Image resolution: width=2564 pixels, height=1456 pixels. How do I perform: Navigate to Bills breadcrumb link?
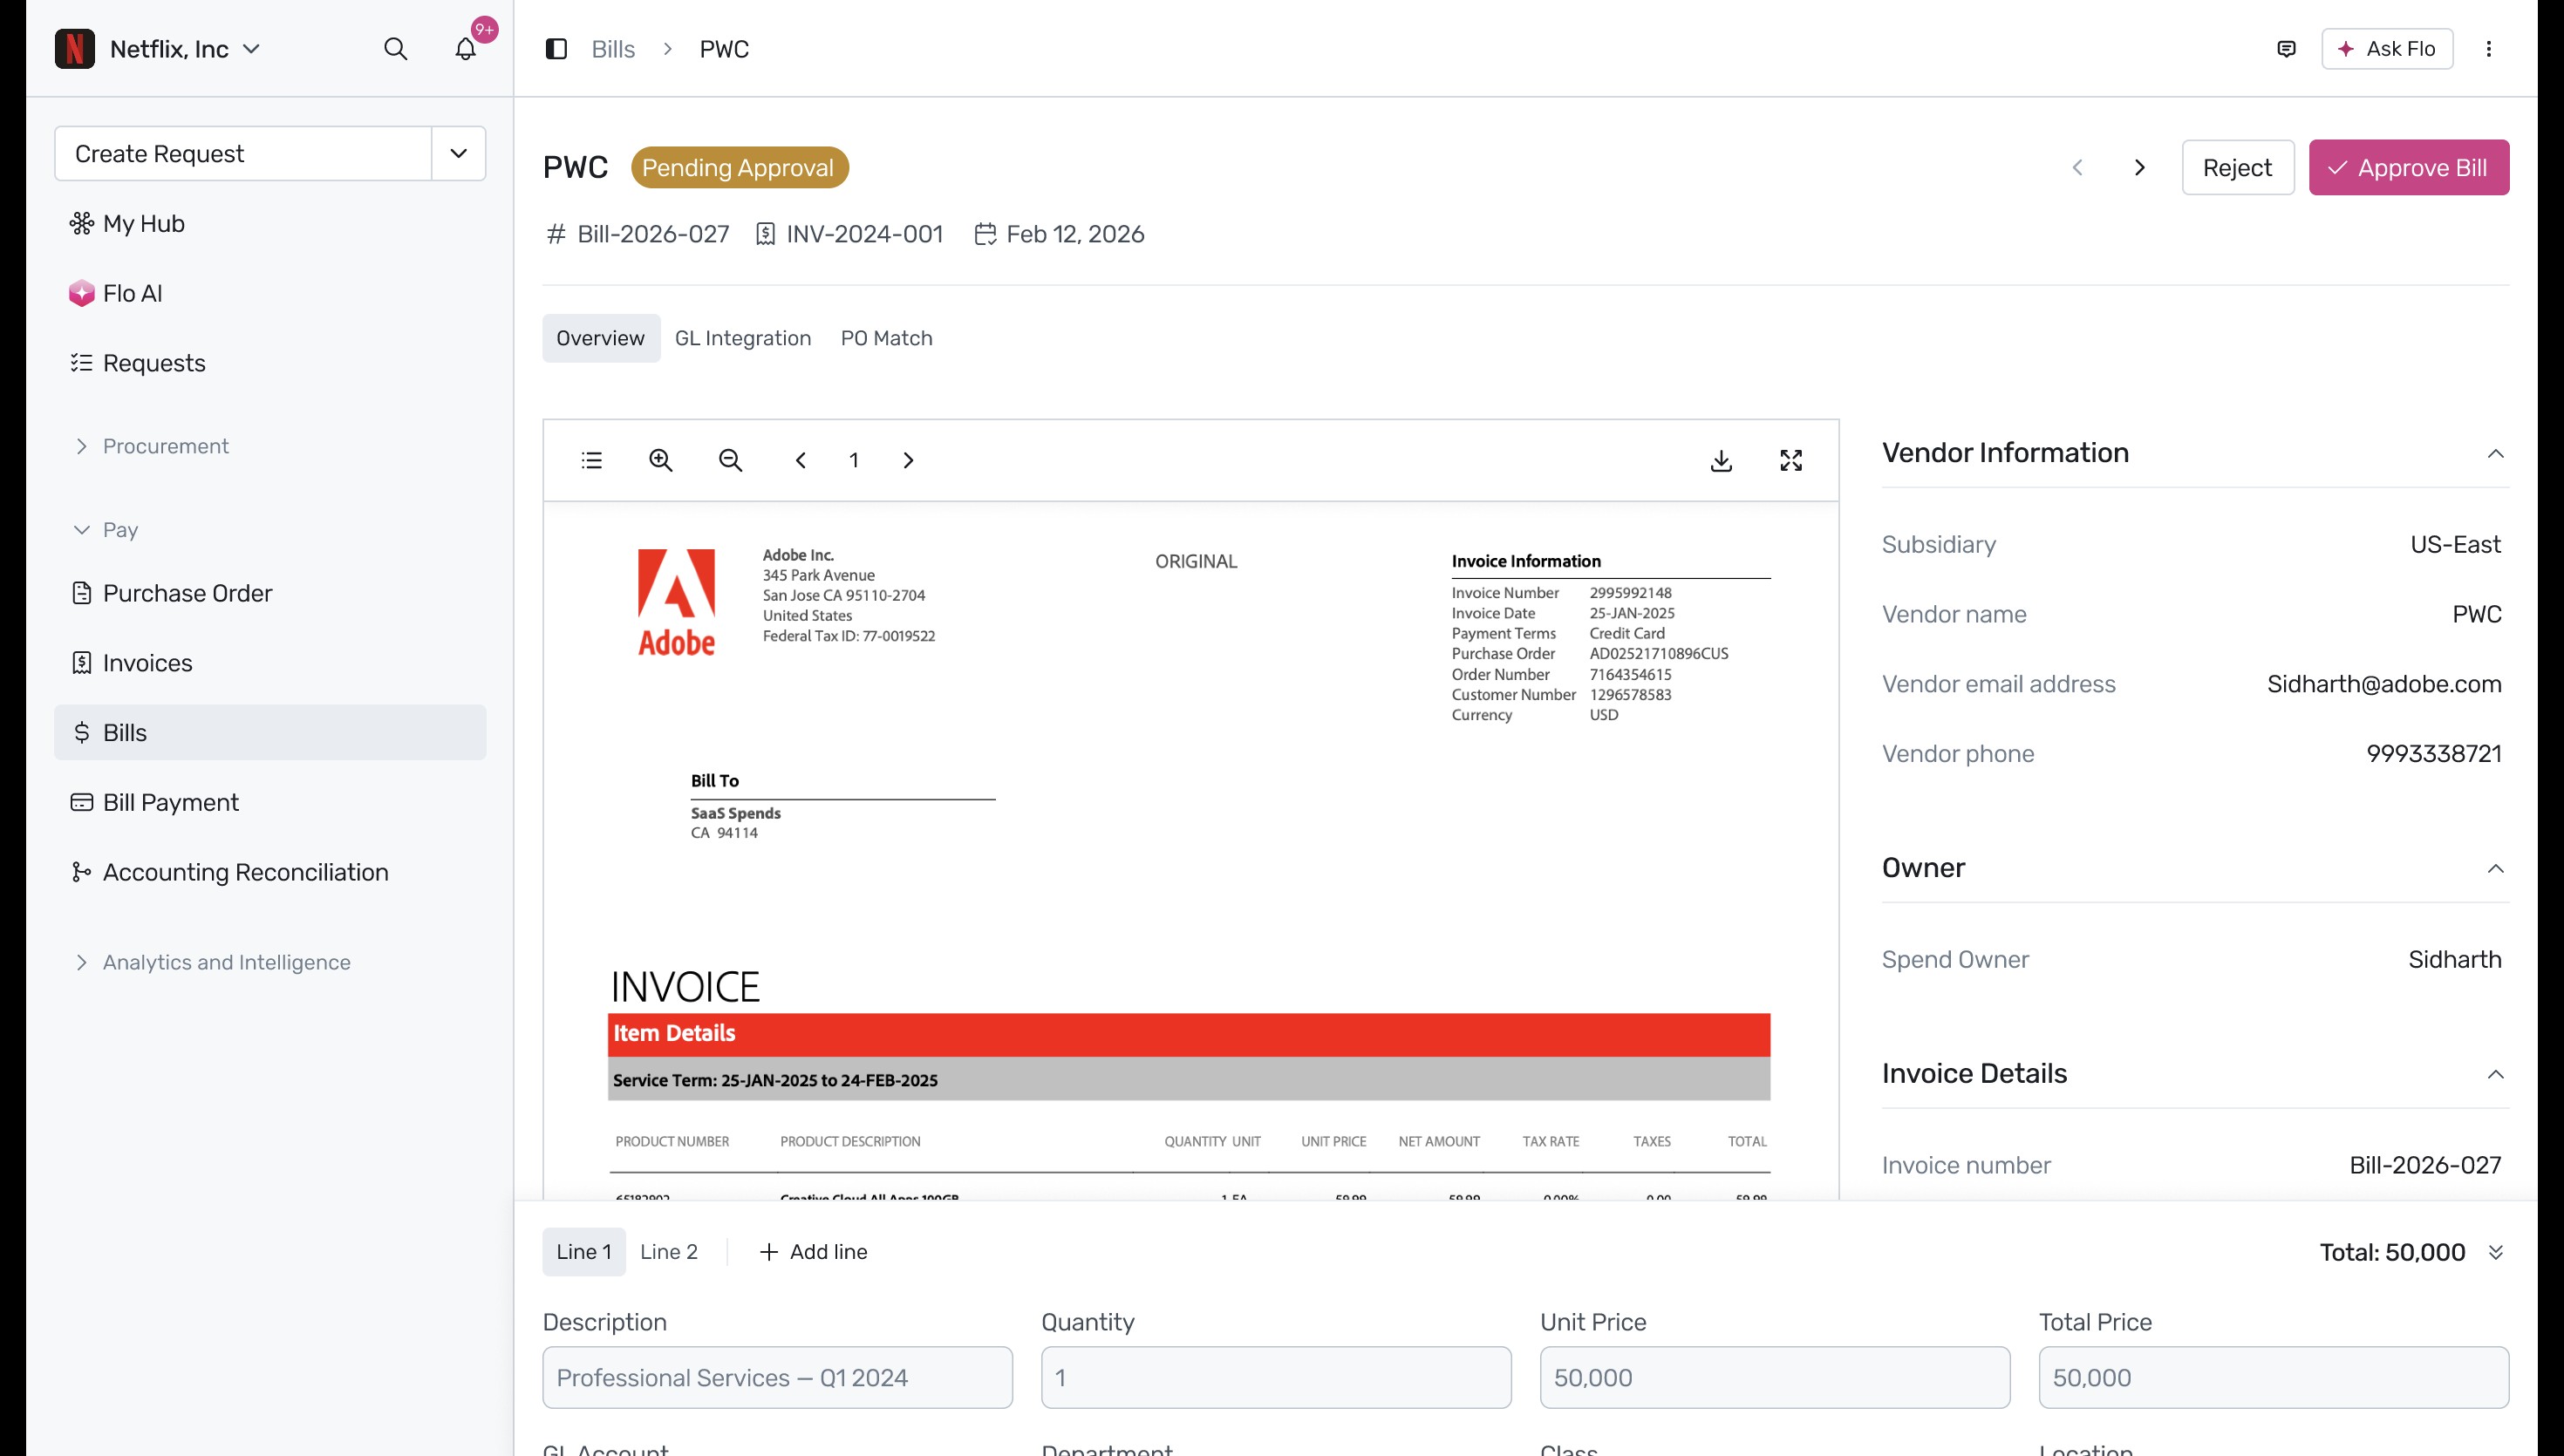coord(613,49)
